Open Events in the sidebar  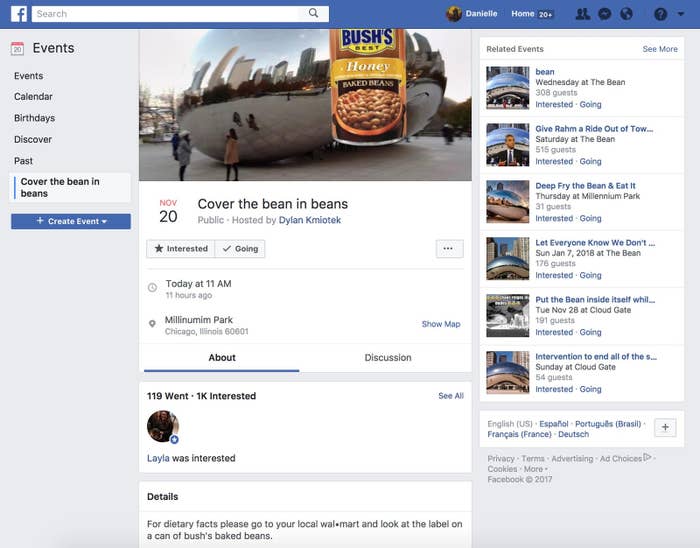point(29,76)
